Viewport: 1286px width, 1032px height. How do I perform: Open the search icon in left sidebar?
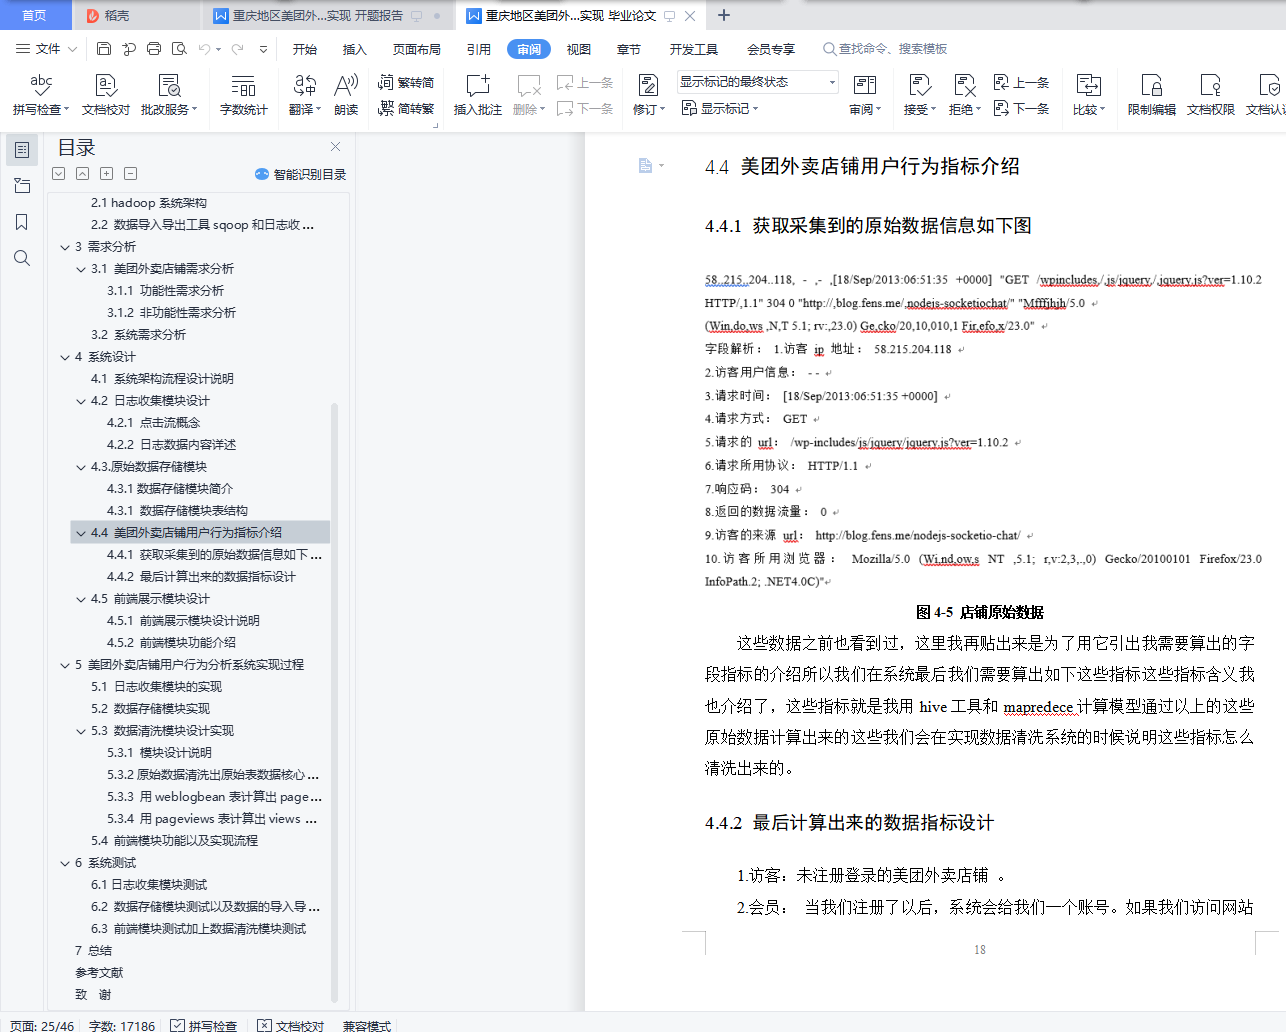[22, 258]
